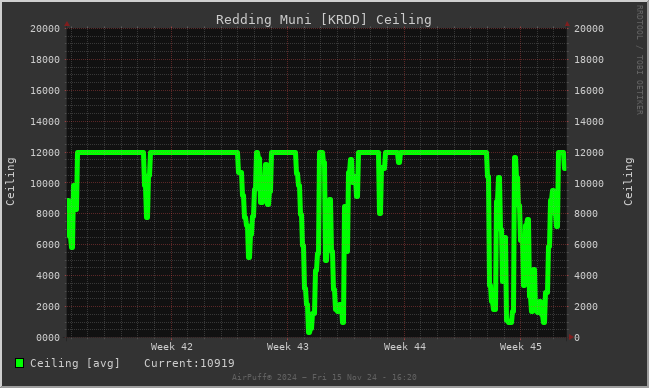Click the red arrow atop right axis
Screen dimensions: 649x388
pos(567,24)
